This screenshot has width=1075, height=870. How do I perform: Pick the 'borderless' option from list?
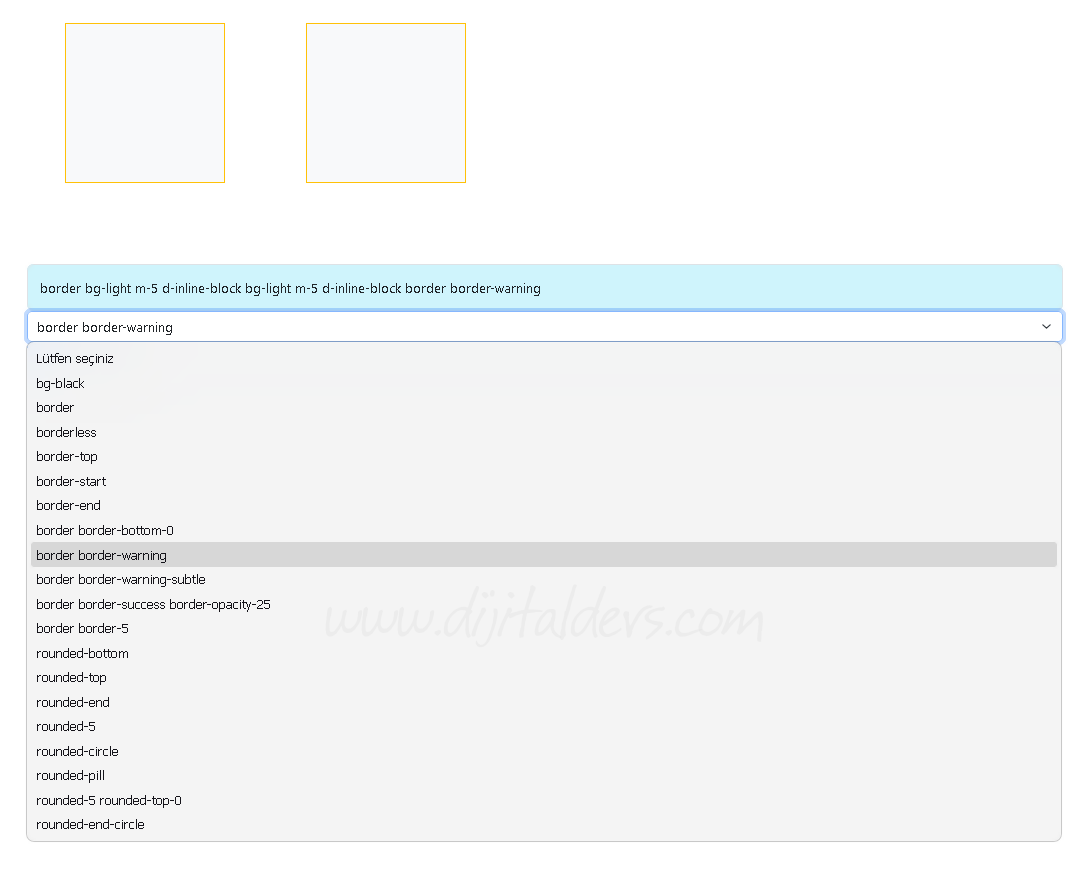point(67,432)
